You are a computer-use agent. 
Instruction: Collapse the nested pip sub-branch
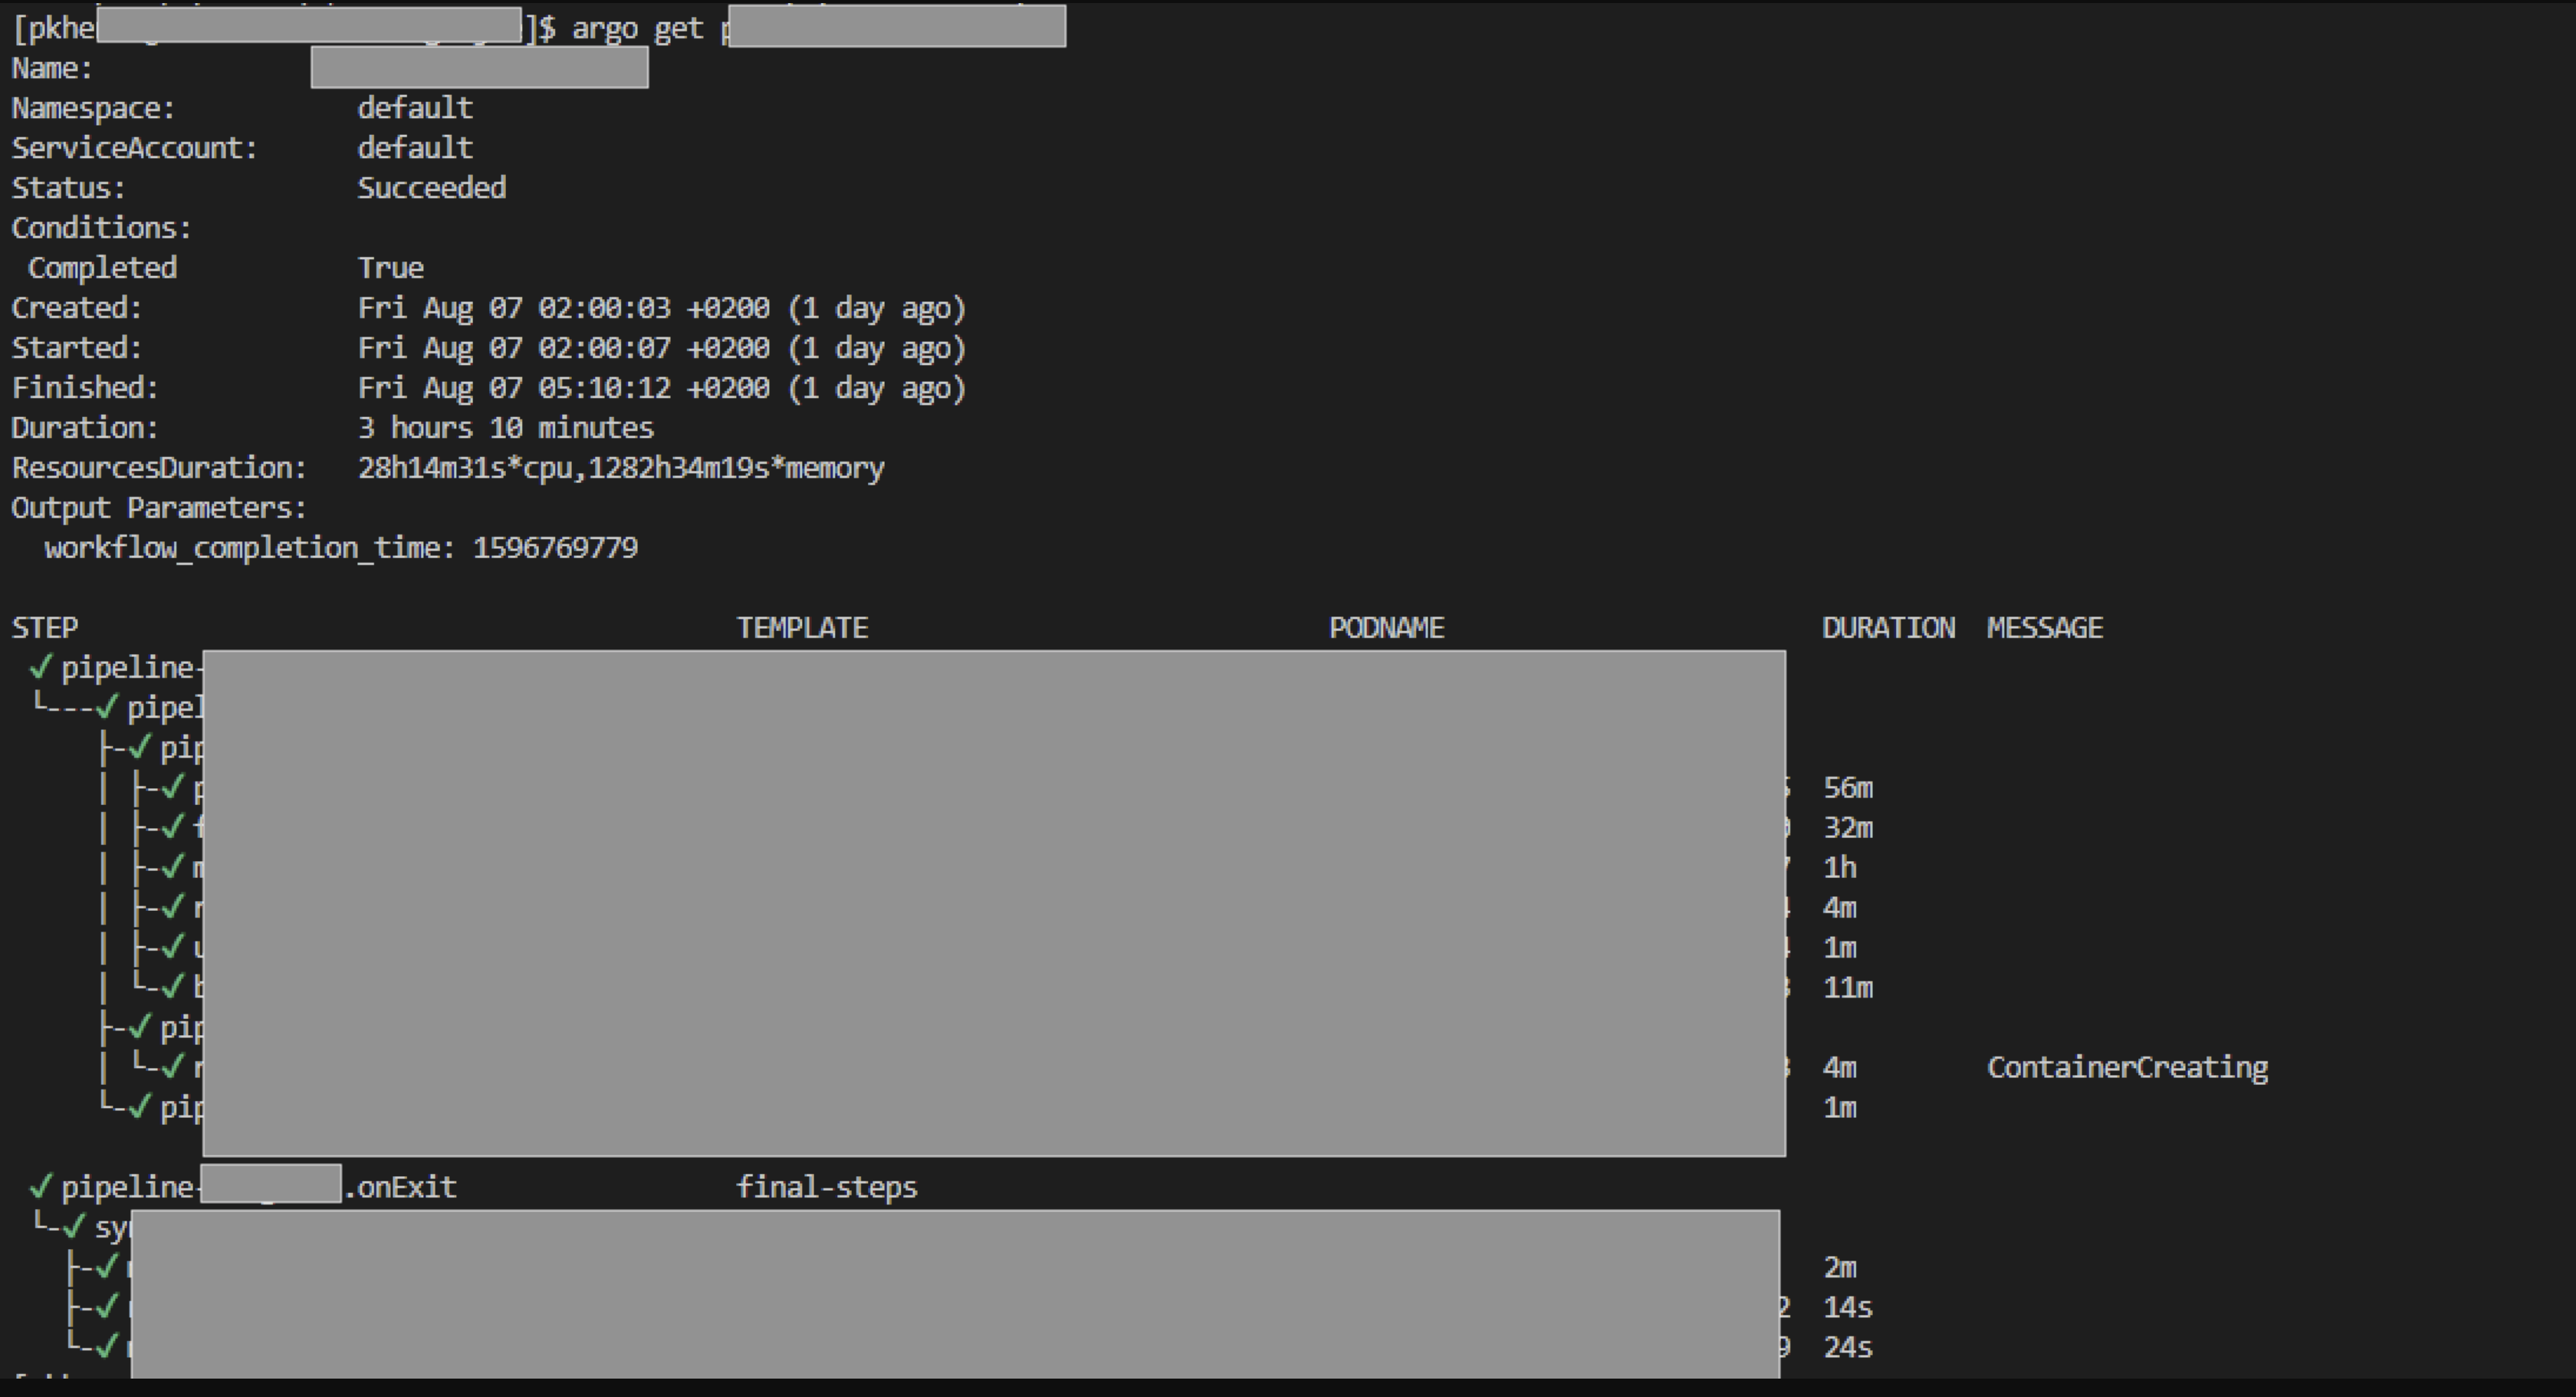(x=140, y=1026)
